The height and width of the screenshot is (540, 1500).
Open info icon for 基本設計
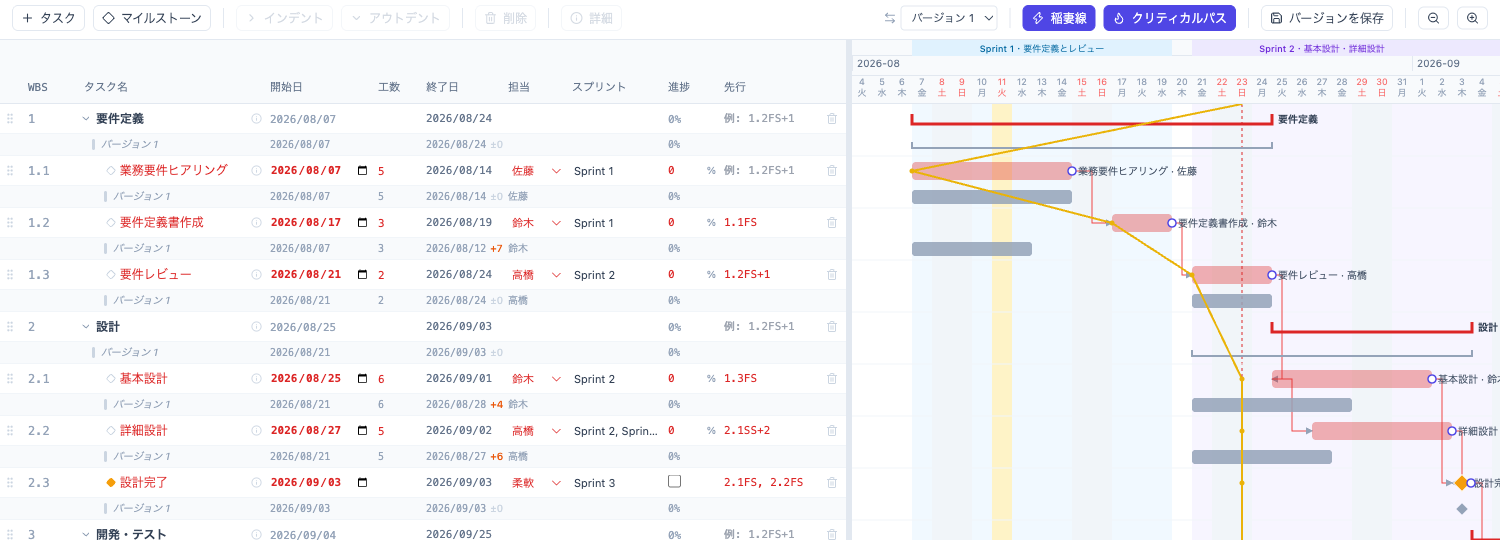(256, 379)
